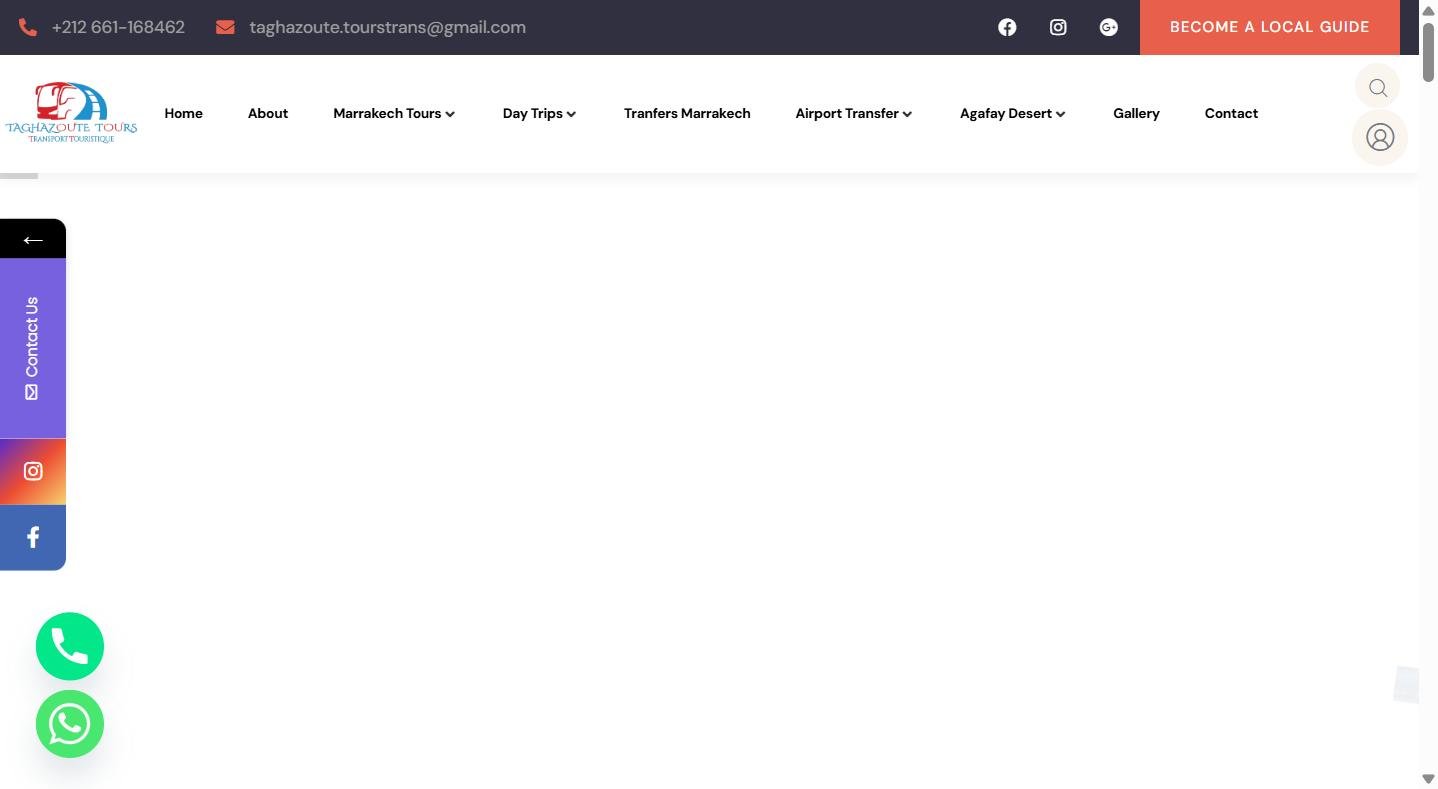
Task: Open the Facebook blue sidebar tile
Action: [x=33, y=537]
